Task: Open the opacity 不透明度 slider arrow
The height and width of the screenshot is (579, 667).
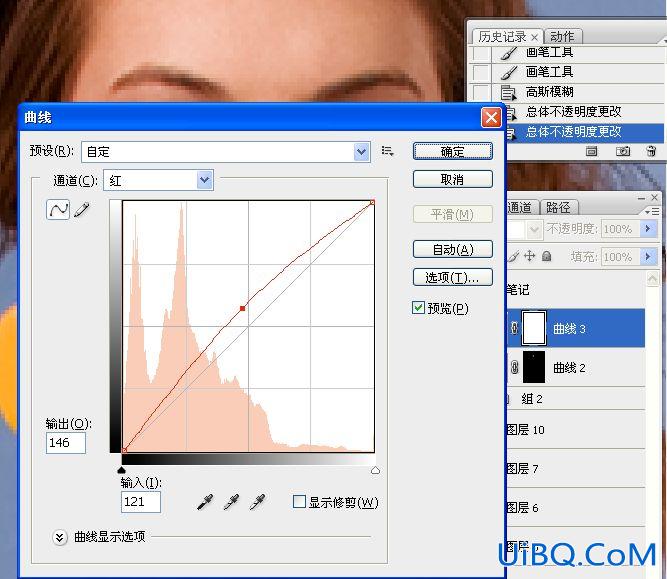Action: pyautogui.click(x=648, y=229)
